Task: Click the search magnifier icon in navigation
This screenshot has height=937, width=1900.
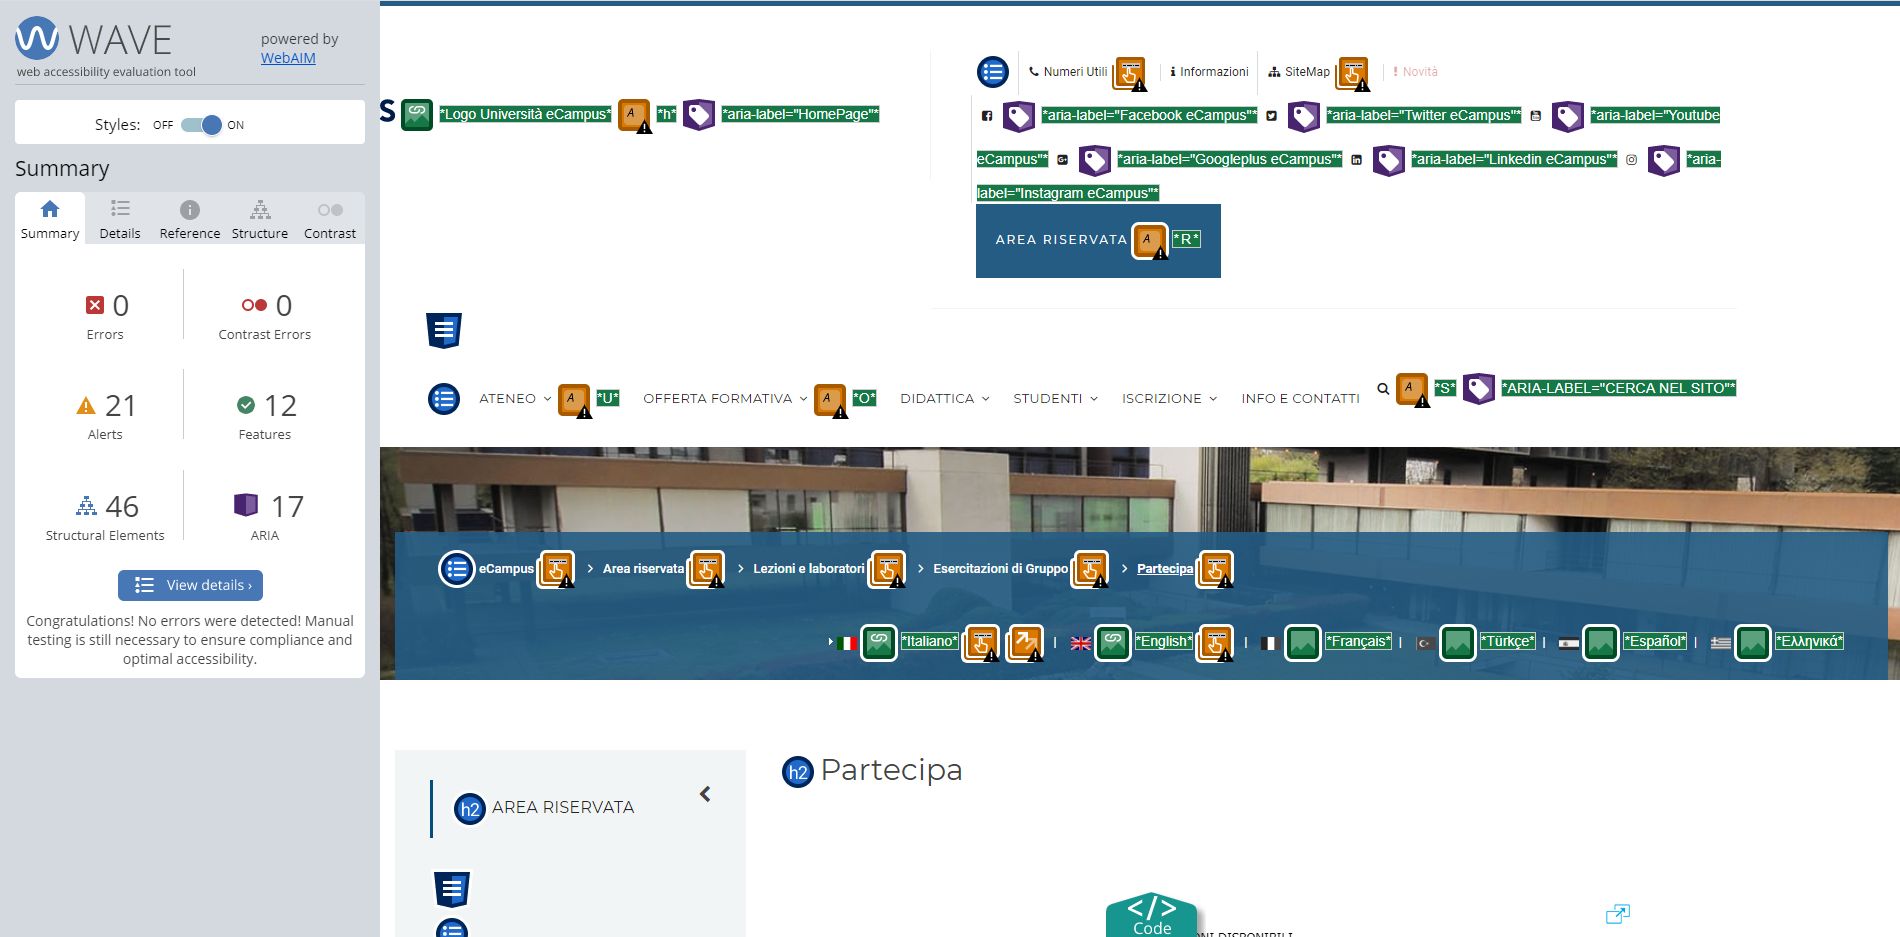Action: (1383, 389)
